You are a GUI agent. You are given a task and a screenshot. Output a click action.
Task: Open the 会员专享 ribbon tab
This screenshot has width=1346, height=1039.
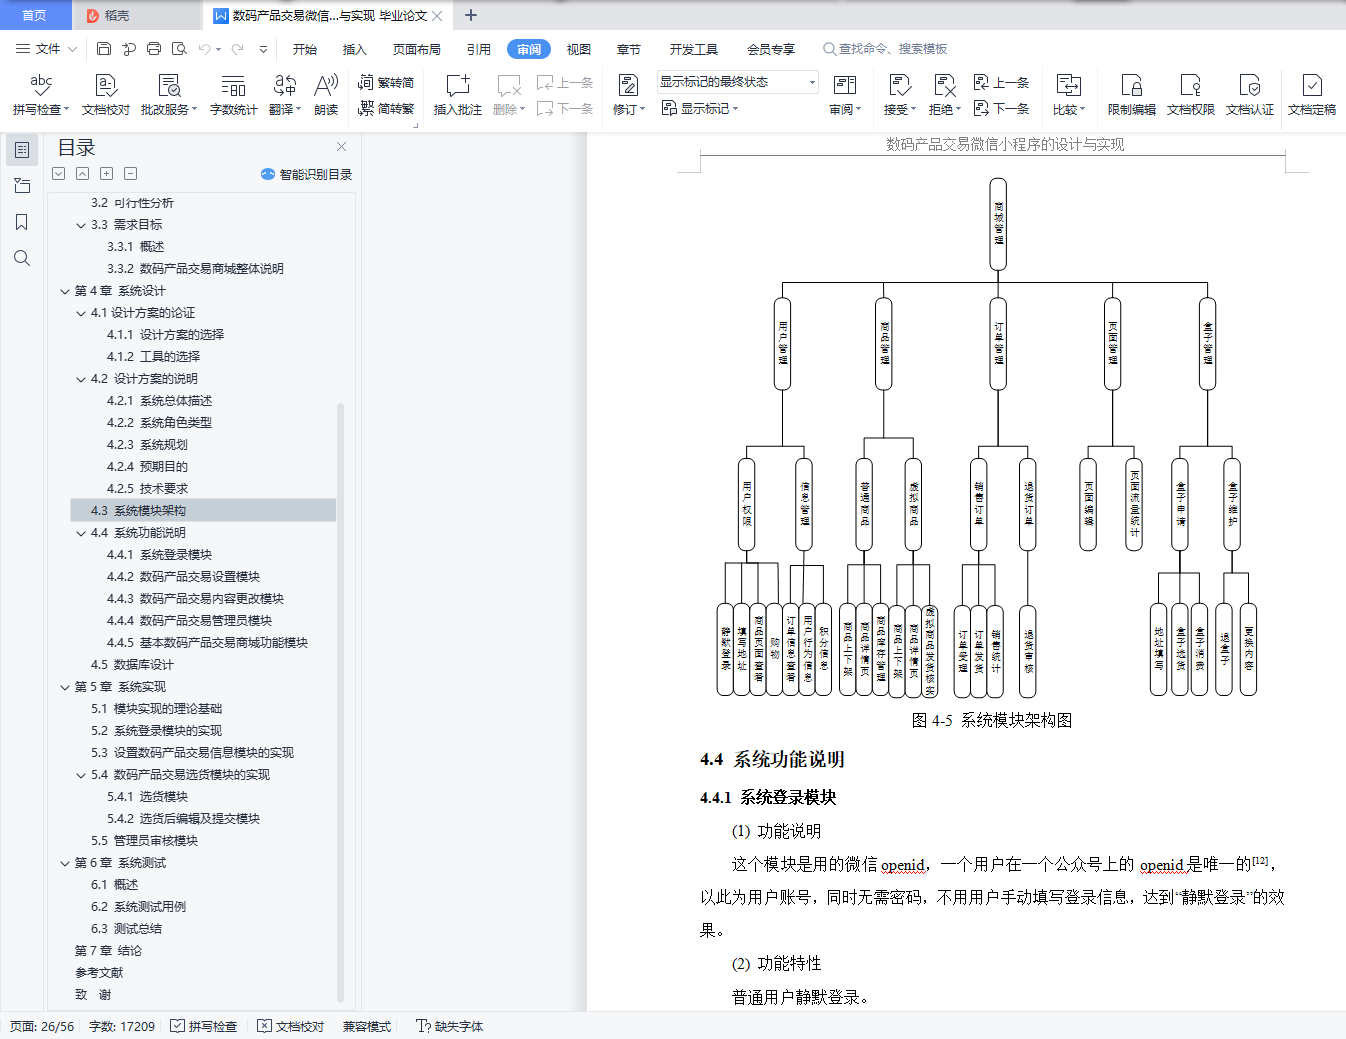click(x=771, y=49)
